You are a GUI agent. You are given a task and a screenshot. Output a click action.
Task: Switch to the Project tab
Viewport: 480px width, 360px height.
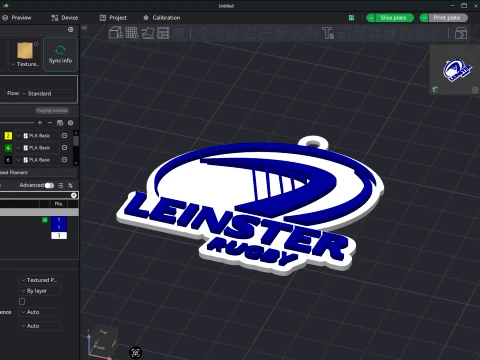(113, 18)
